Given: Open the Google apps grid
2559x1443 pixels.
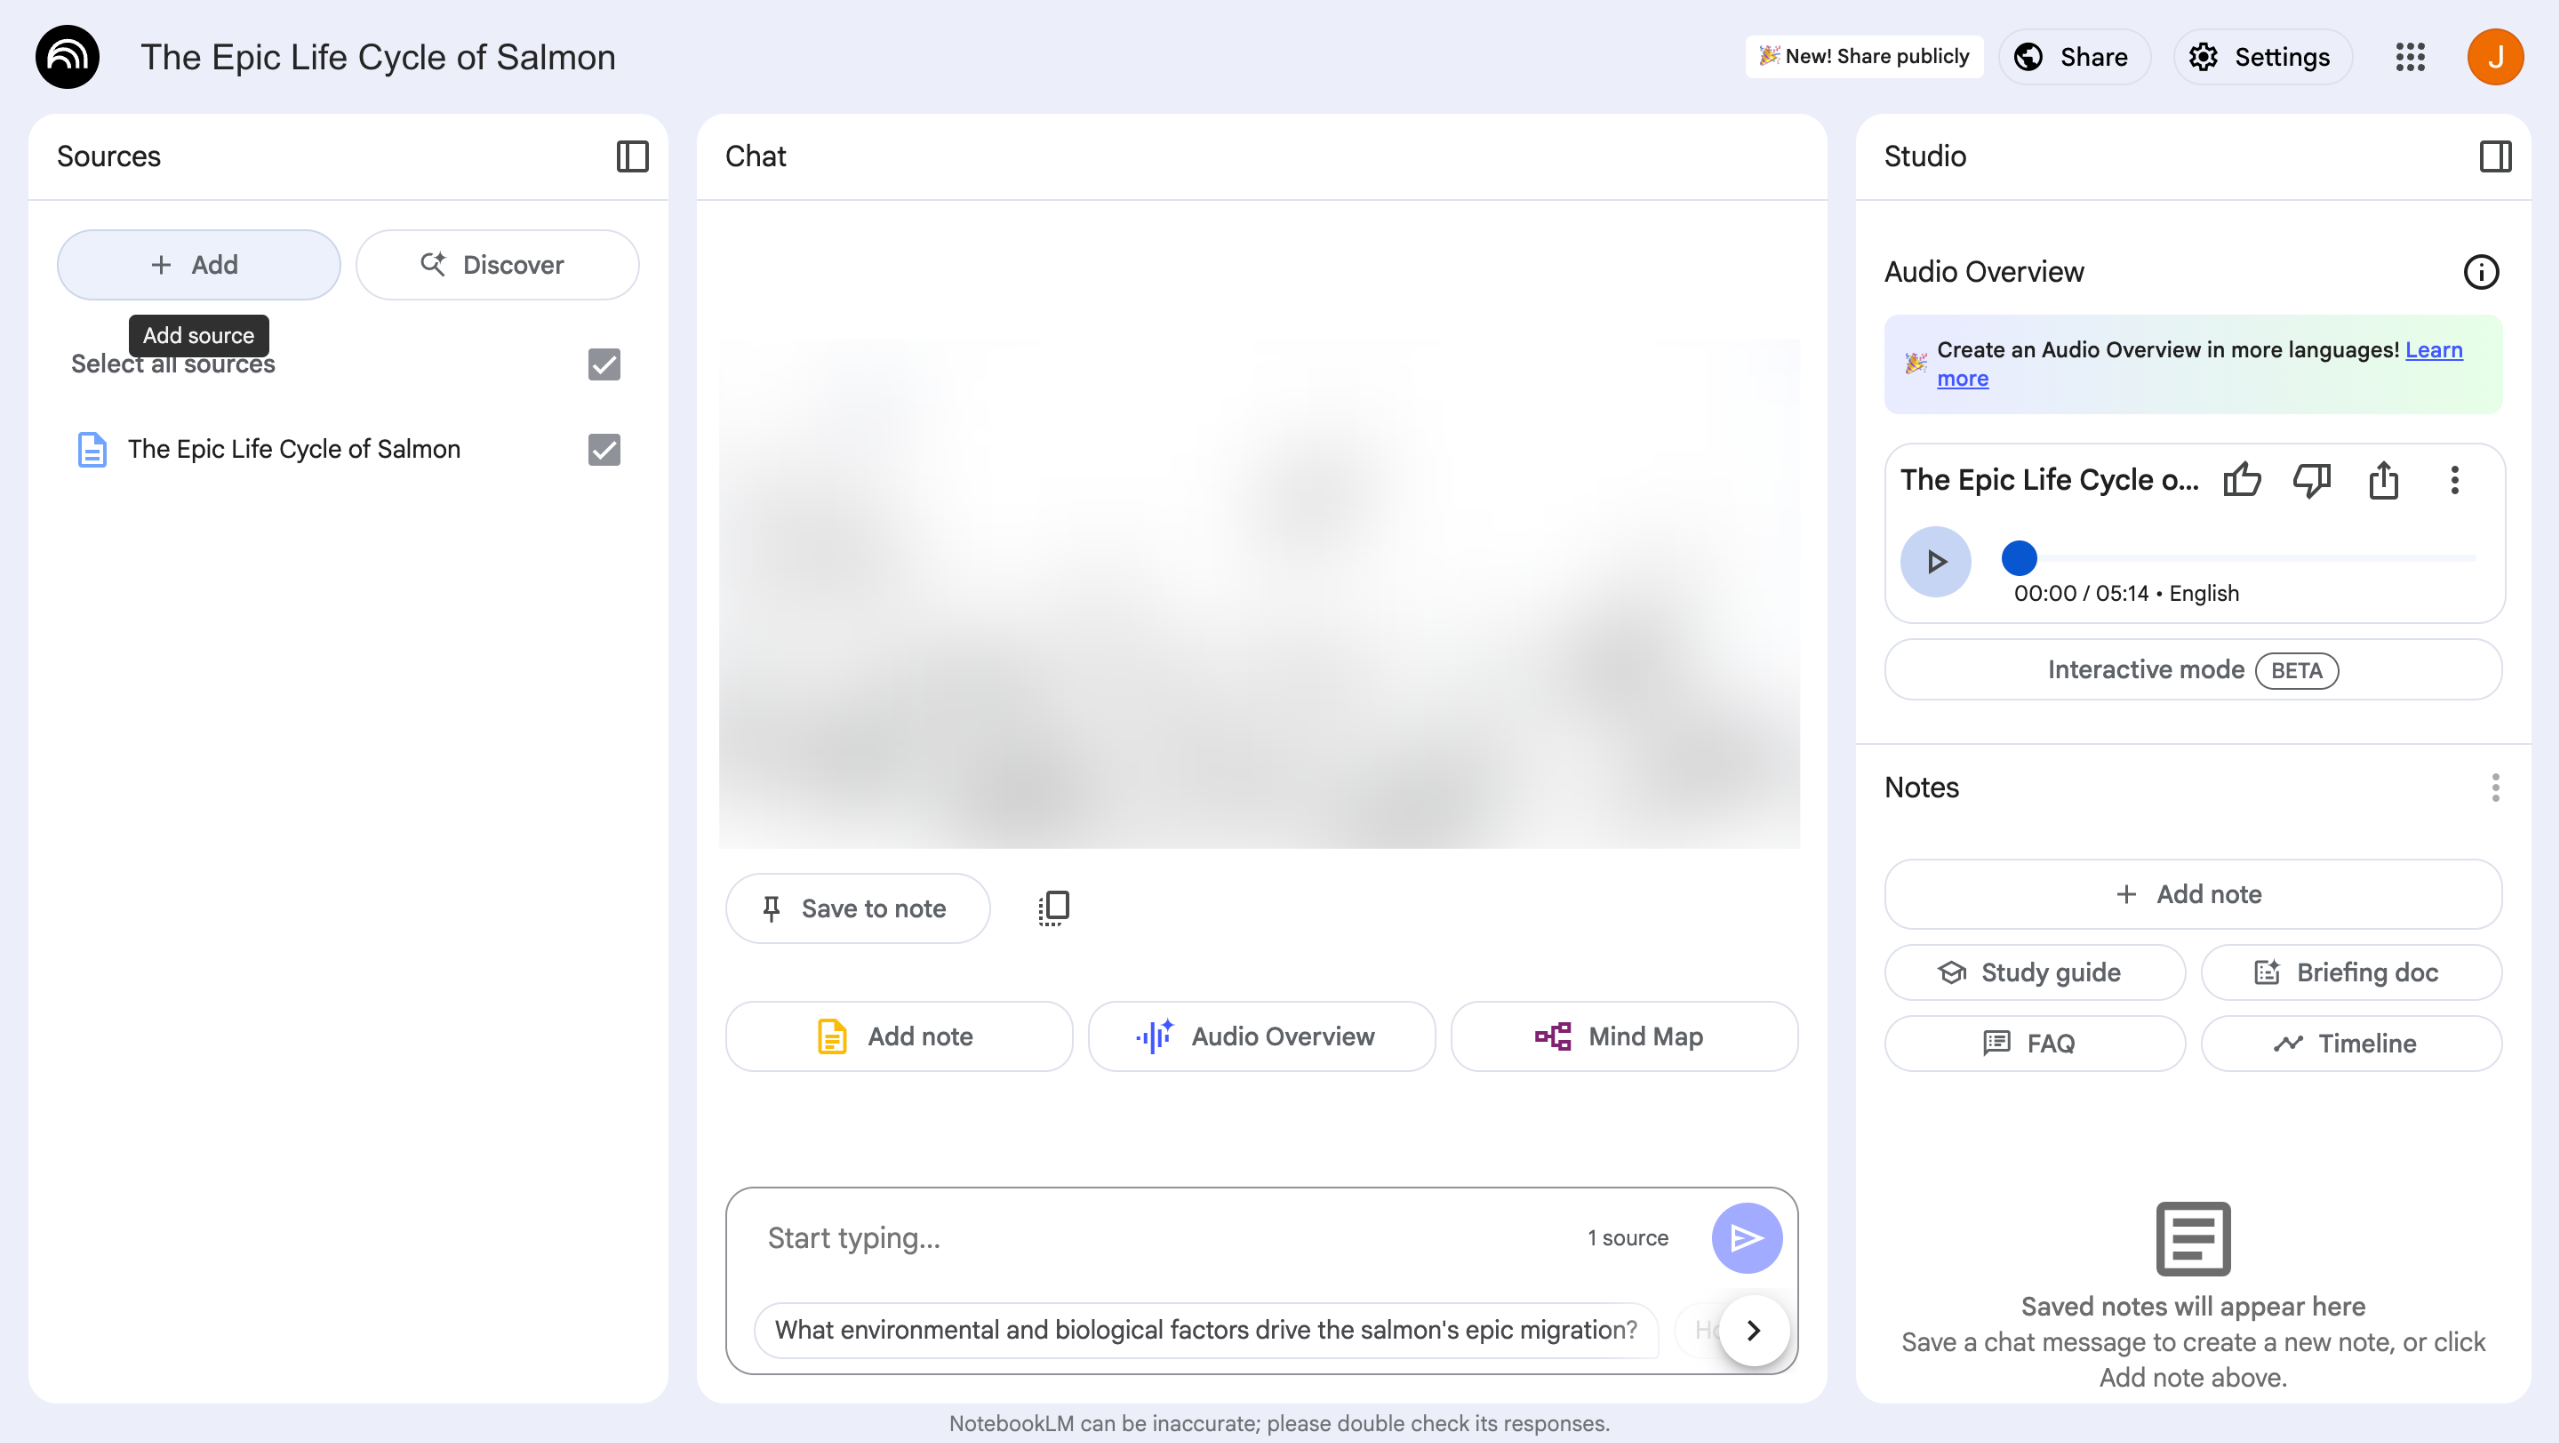Looking at the screenshot, I should 2410,57.
